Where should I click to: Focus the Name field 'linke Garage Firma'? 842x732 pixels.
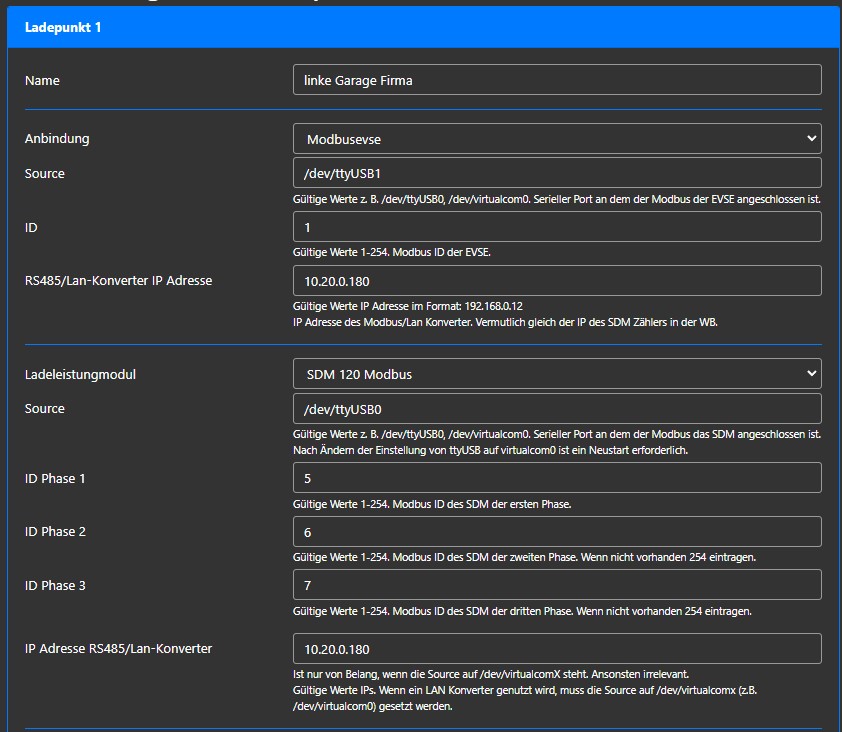click(557, 80)
